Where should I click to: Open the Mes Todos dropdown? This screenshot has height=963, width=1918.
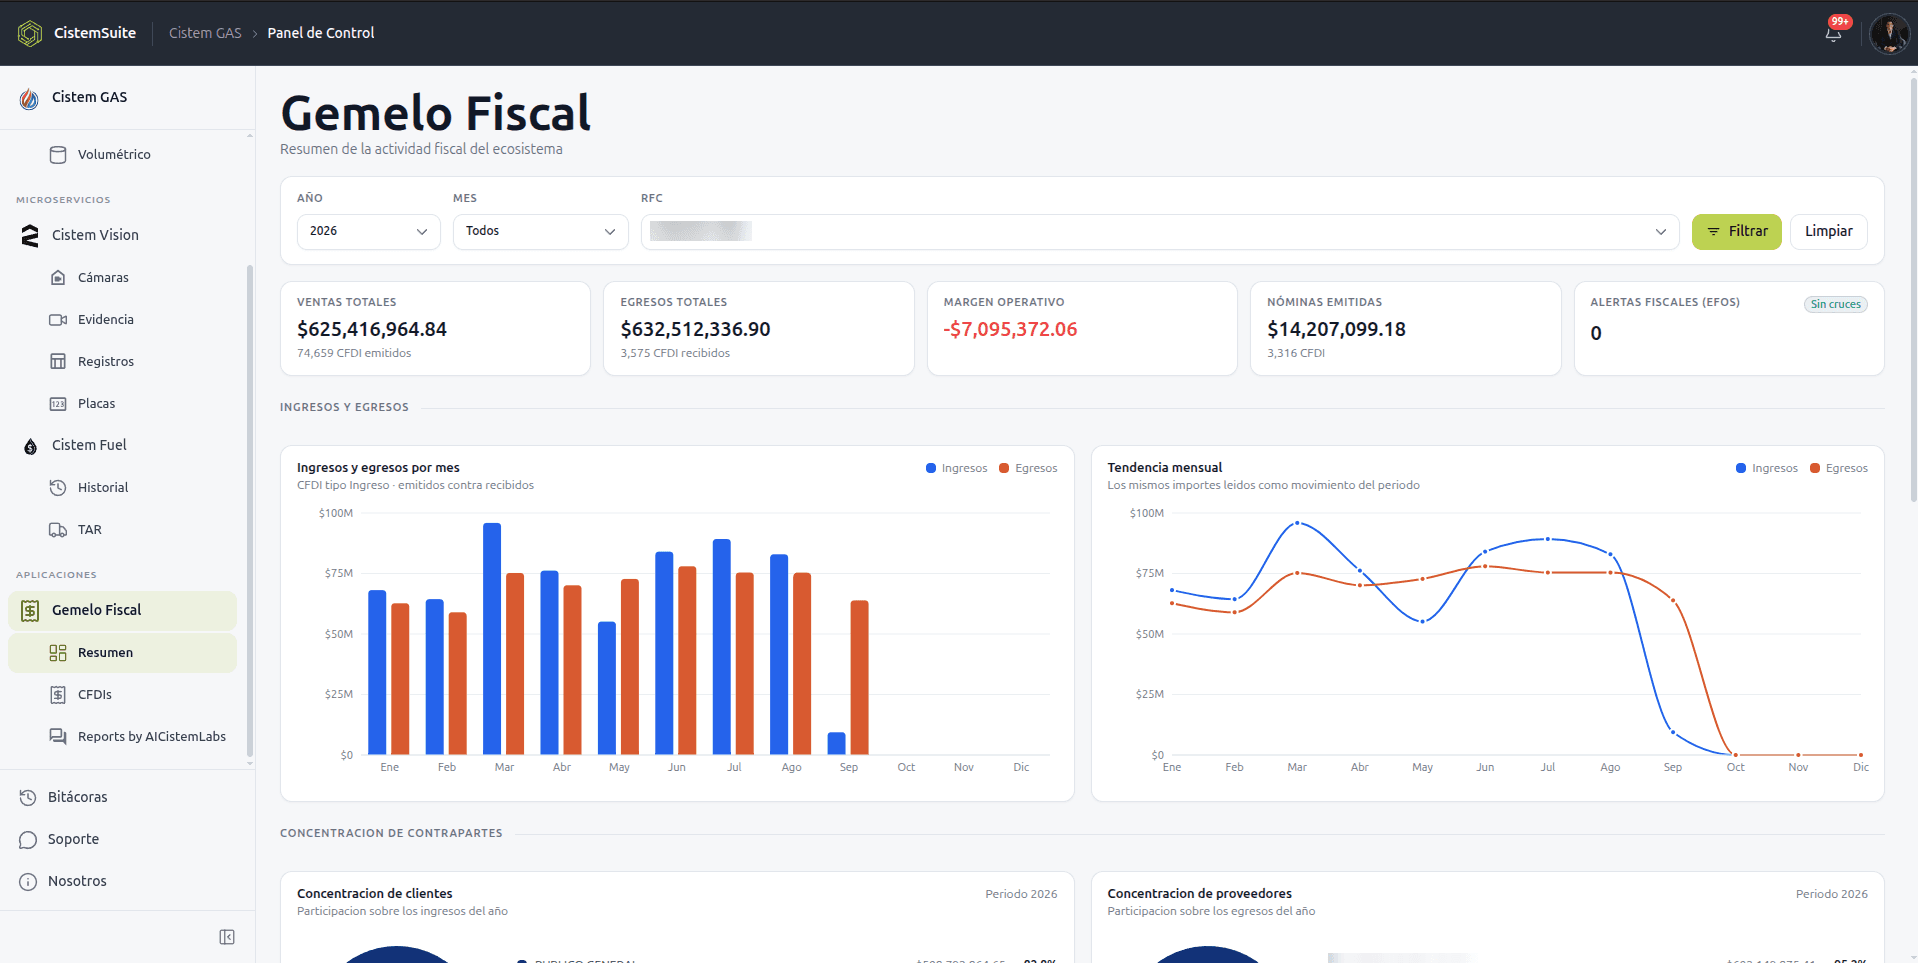click(541, 232)
